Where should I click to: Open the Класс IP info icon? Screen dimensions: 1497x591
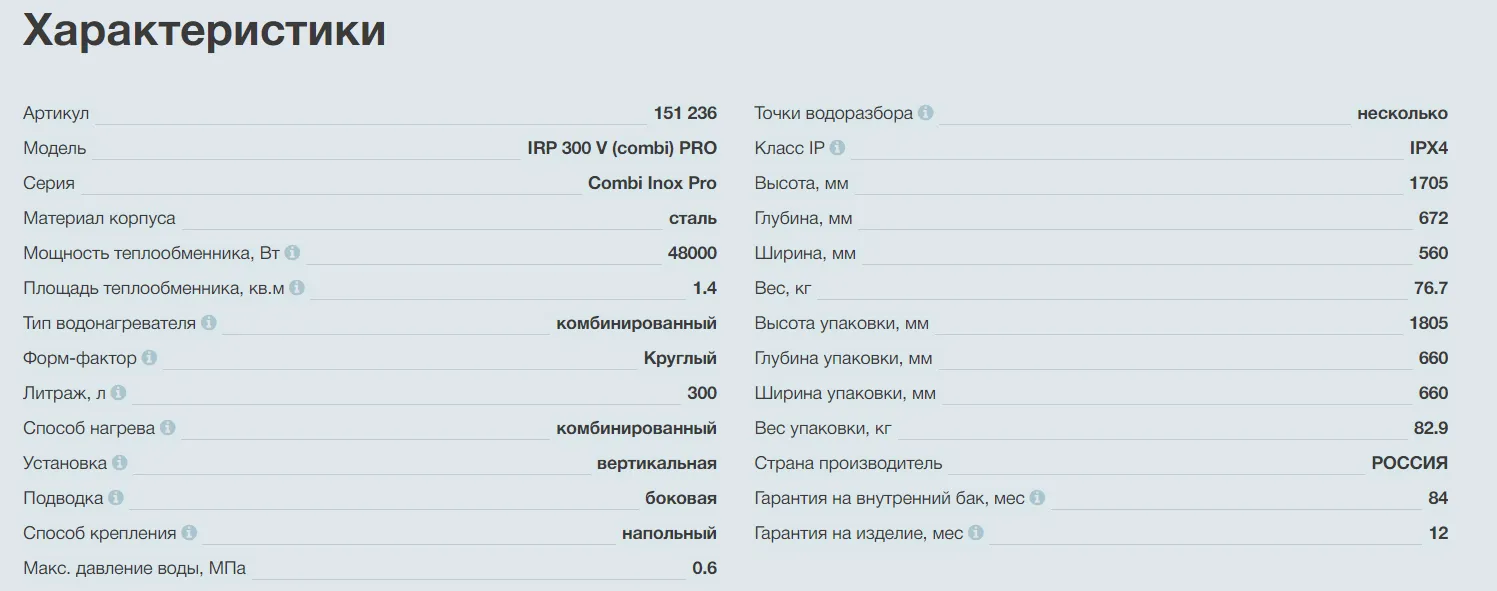coord(837,148)
